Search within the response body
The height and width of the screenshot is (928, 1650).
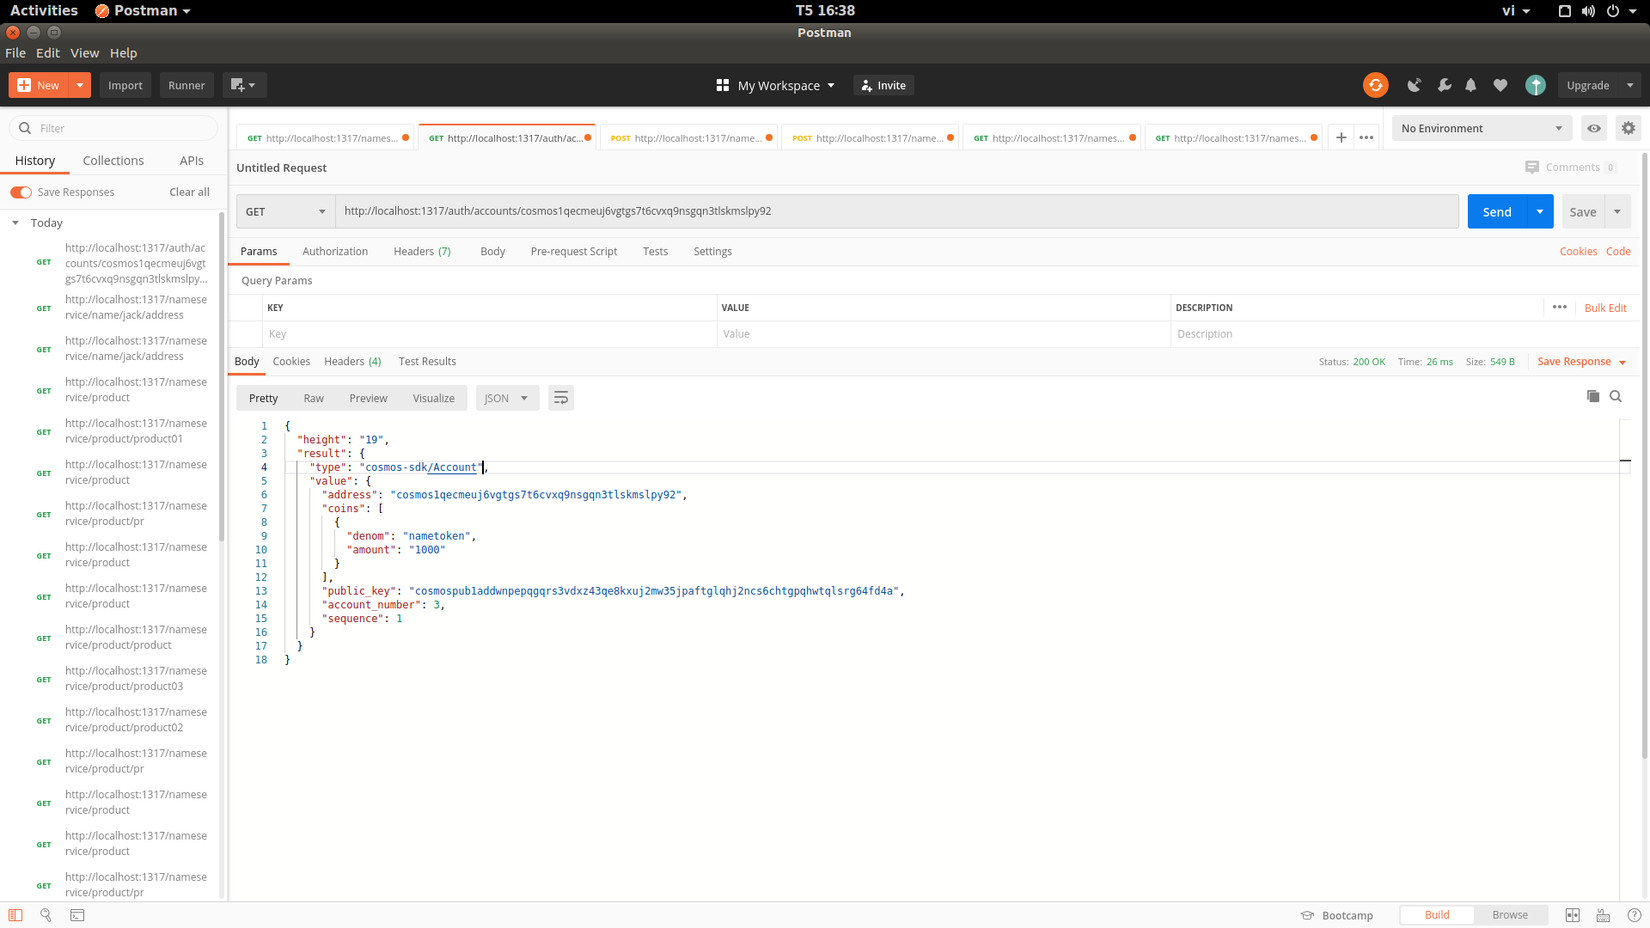click(x=1616, y=397)
